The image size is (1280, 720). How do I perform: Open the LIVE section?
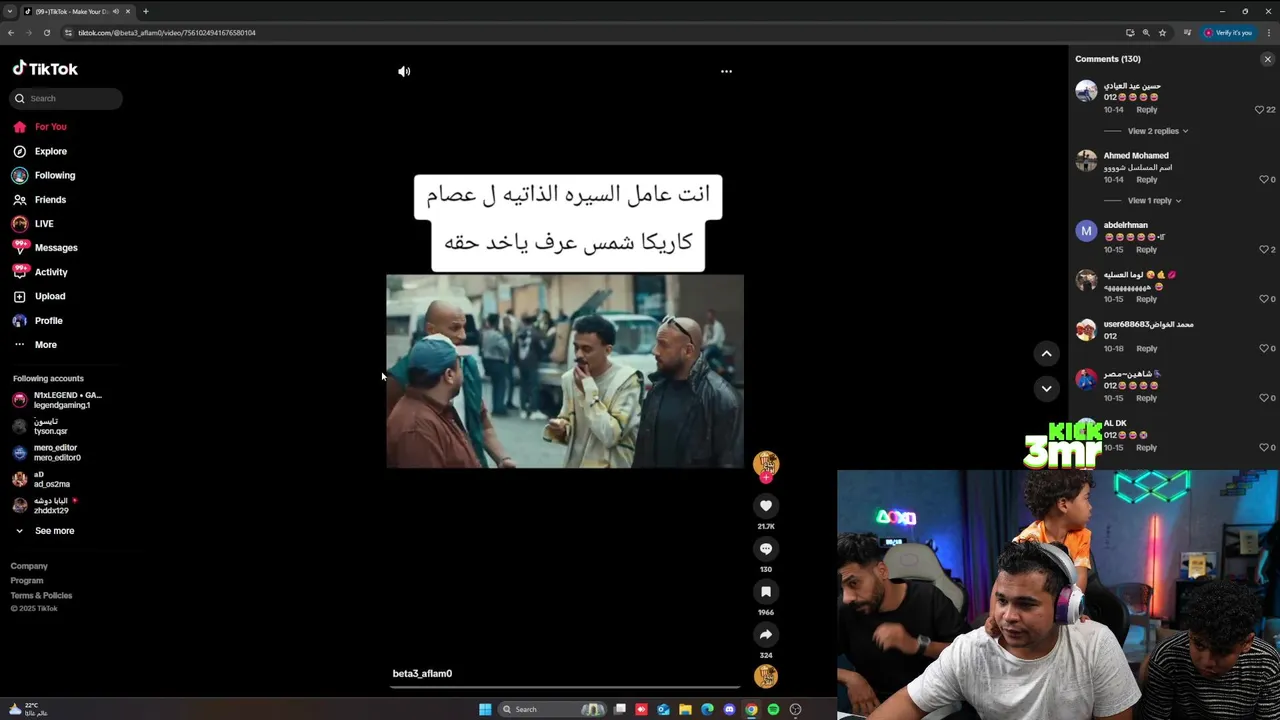[34, 224]
